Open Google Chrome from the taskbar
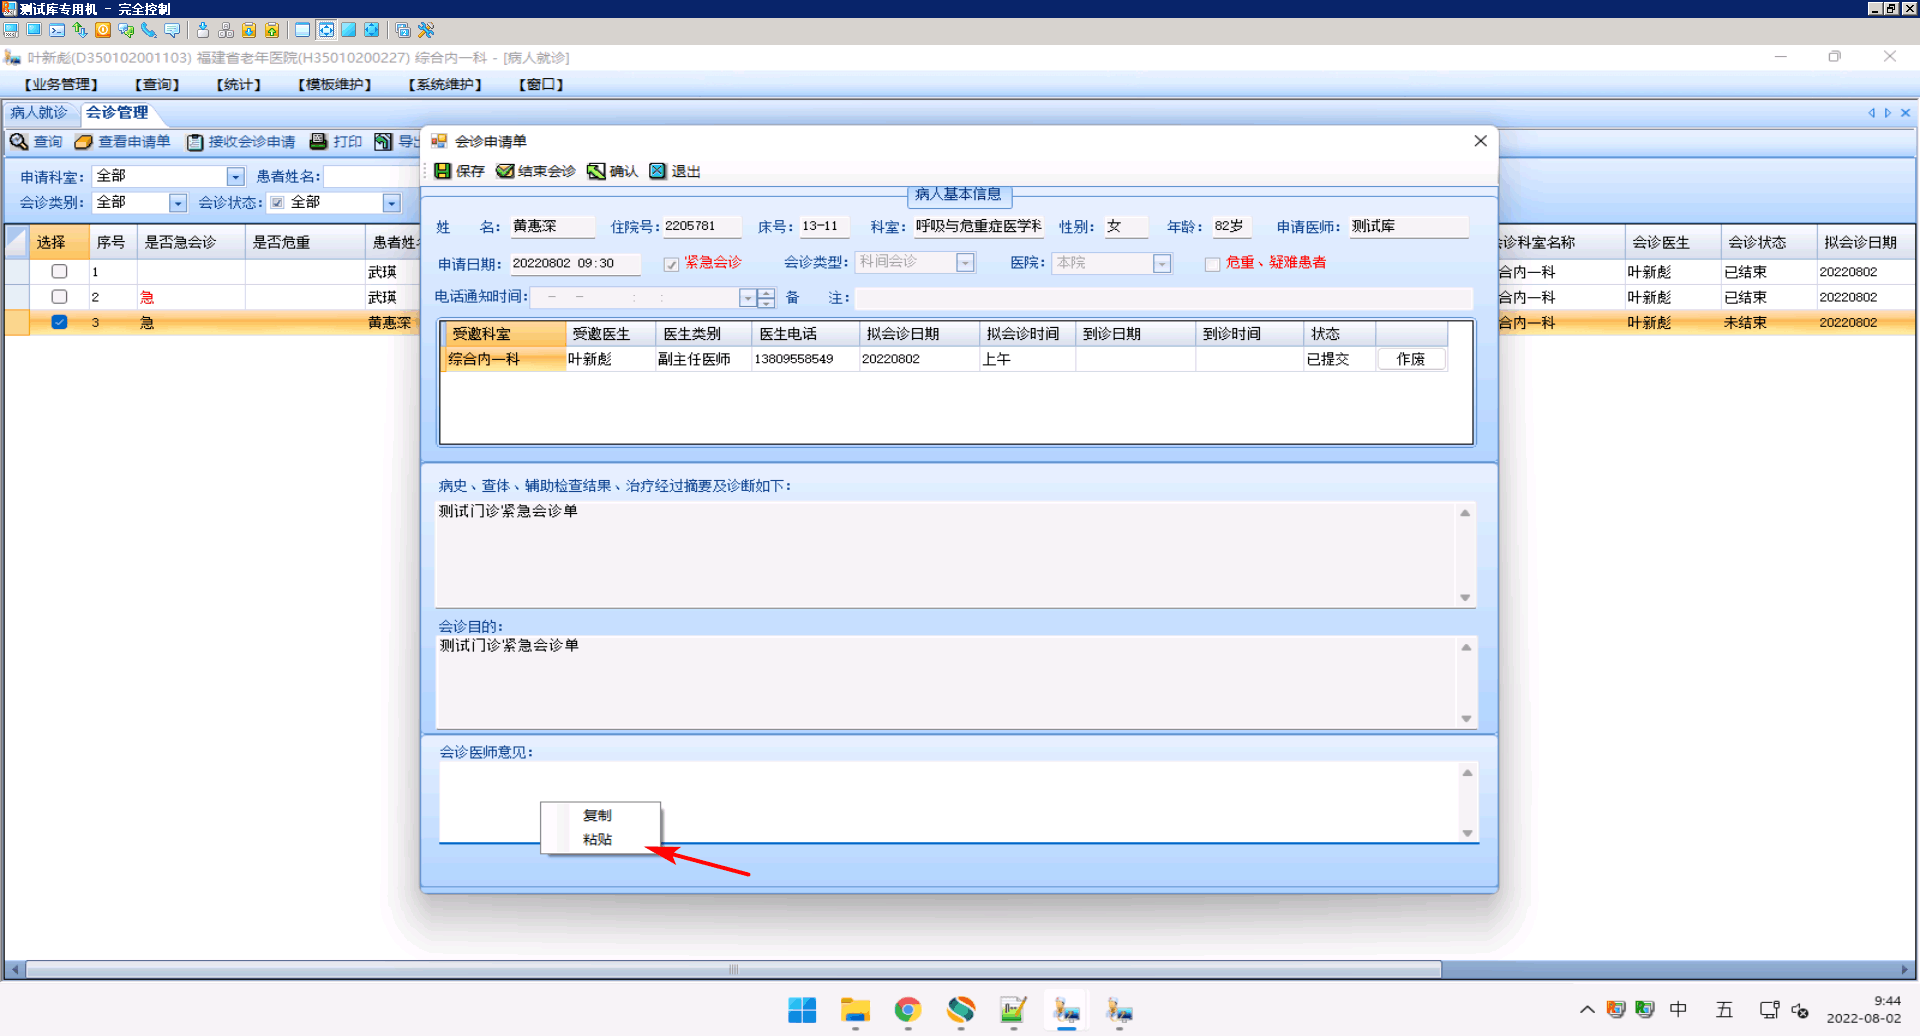The width and height of the screenshot is (1920, 1036). click(908, 1010)
